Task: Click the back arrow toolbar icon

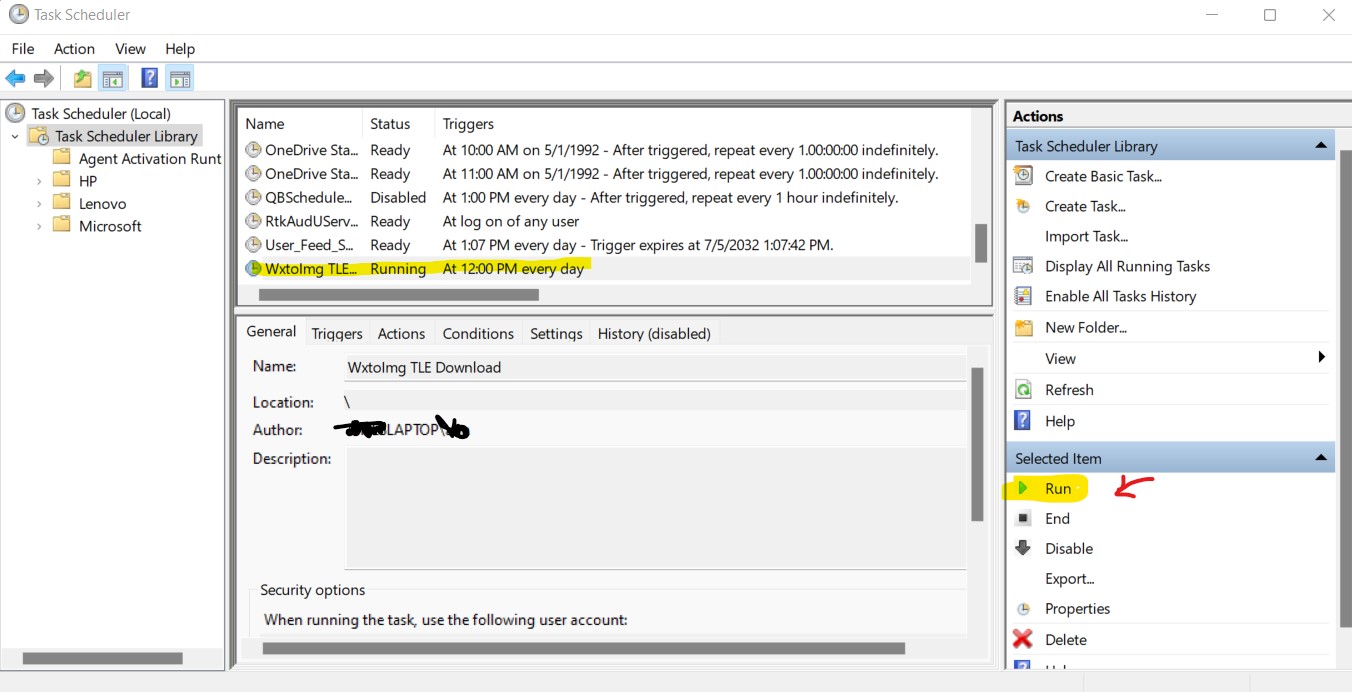Action: point(15,78)
